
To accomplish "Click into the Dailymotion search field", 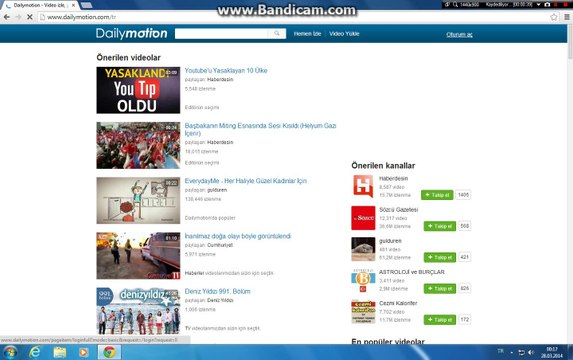I will tap(222, 34).
